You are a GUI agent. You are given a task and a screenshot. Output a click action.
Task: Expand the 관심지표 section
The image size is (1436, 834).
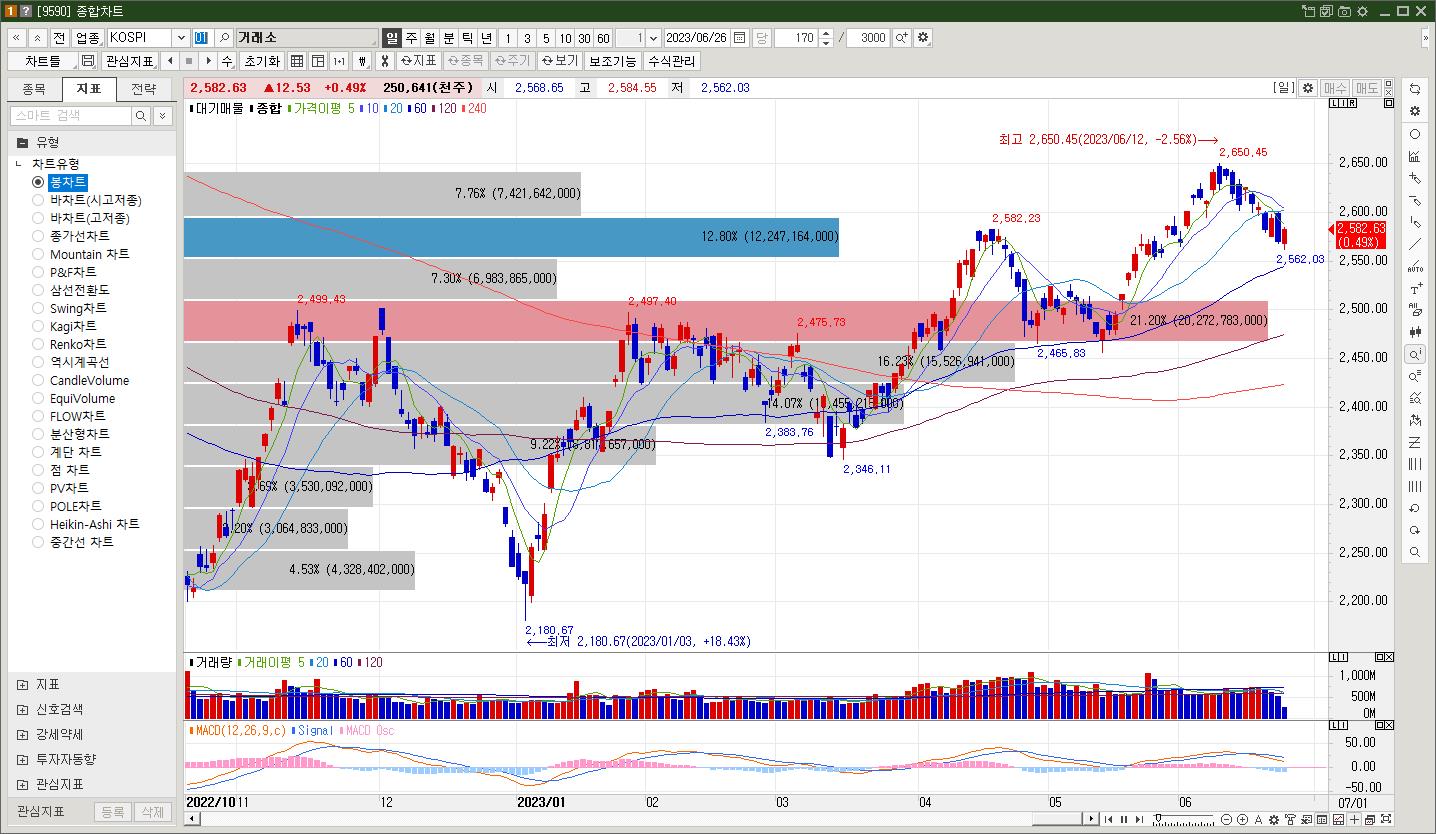coord(22,785)
